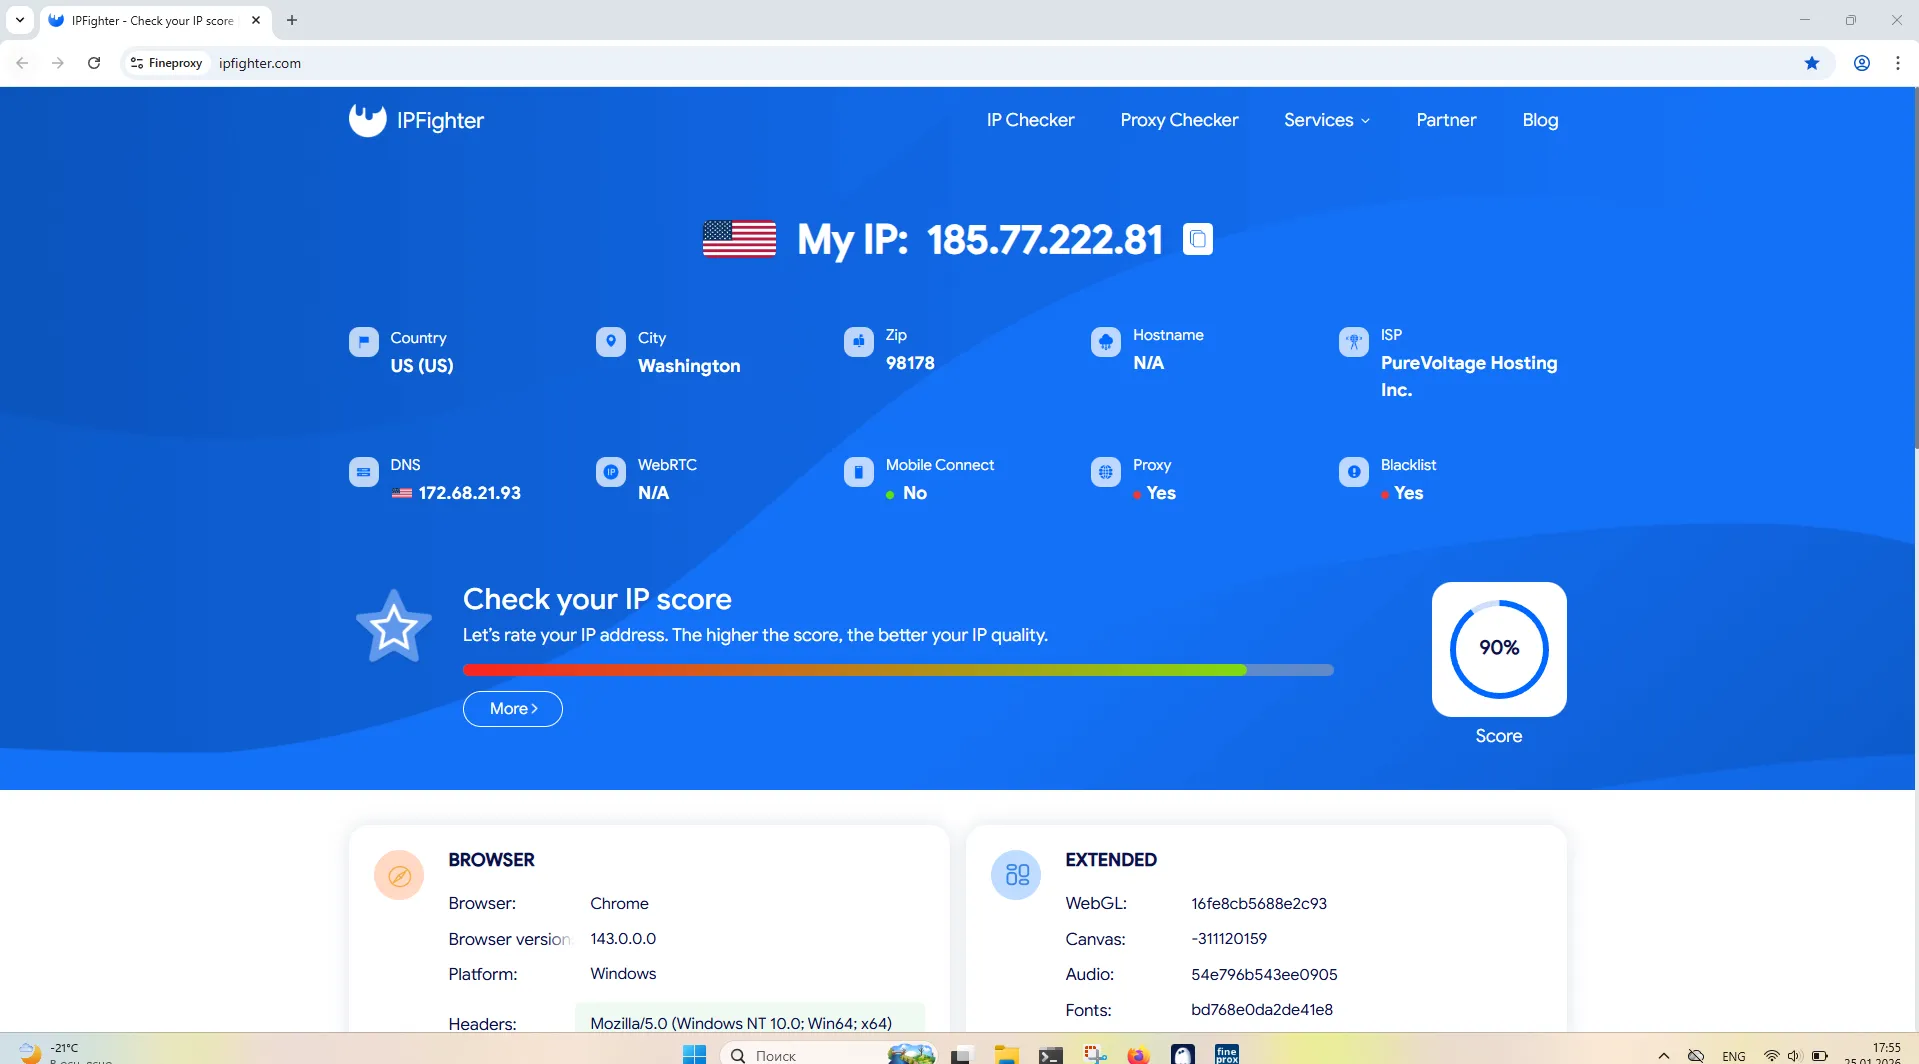Open the Chrome profile icon
1919x1064 pixels.
[1862, 63]
